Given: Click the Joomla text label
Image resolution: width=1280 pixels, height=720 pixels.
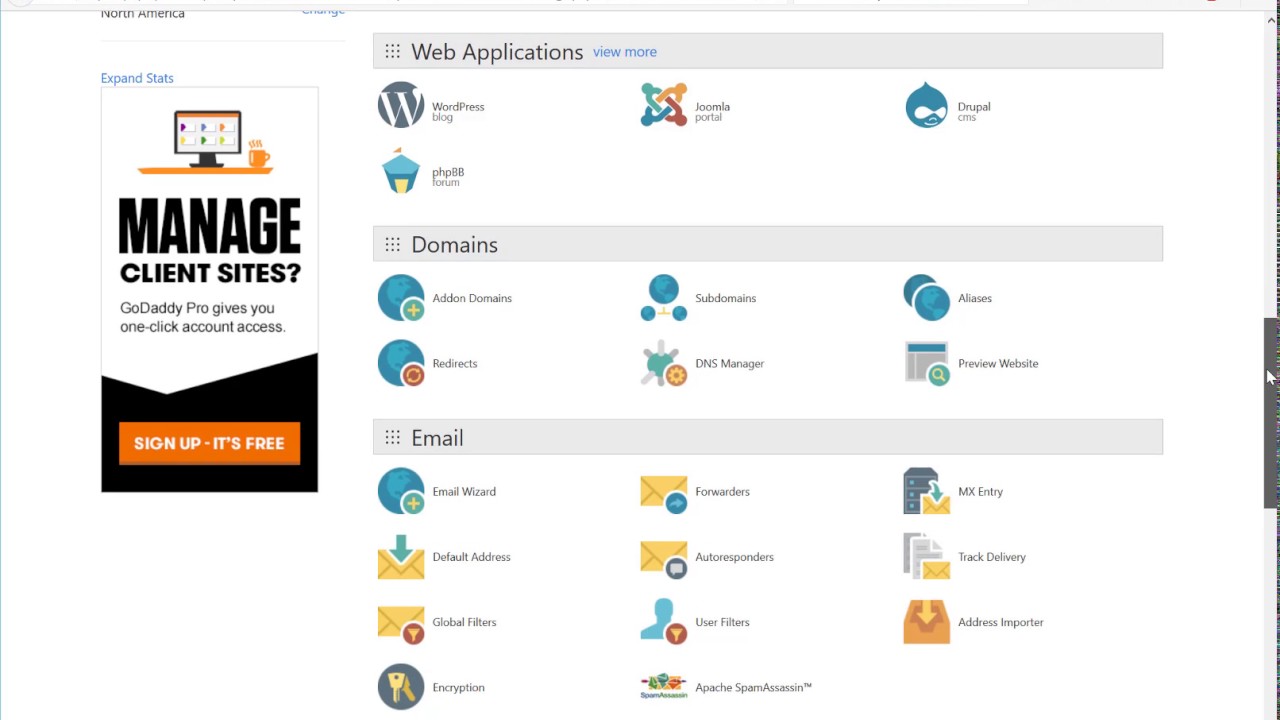Looking at the screenshot, I should [x=713, y=106].
